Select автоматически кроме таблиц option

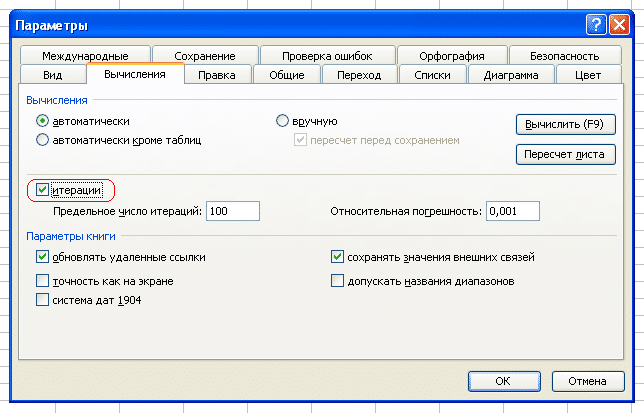tap(42, 140)
